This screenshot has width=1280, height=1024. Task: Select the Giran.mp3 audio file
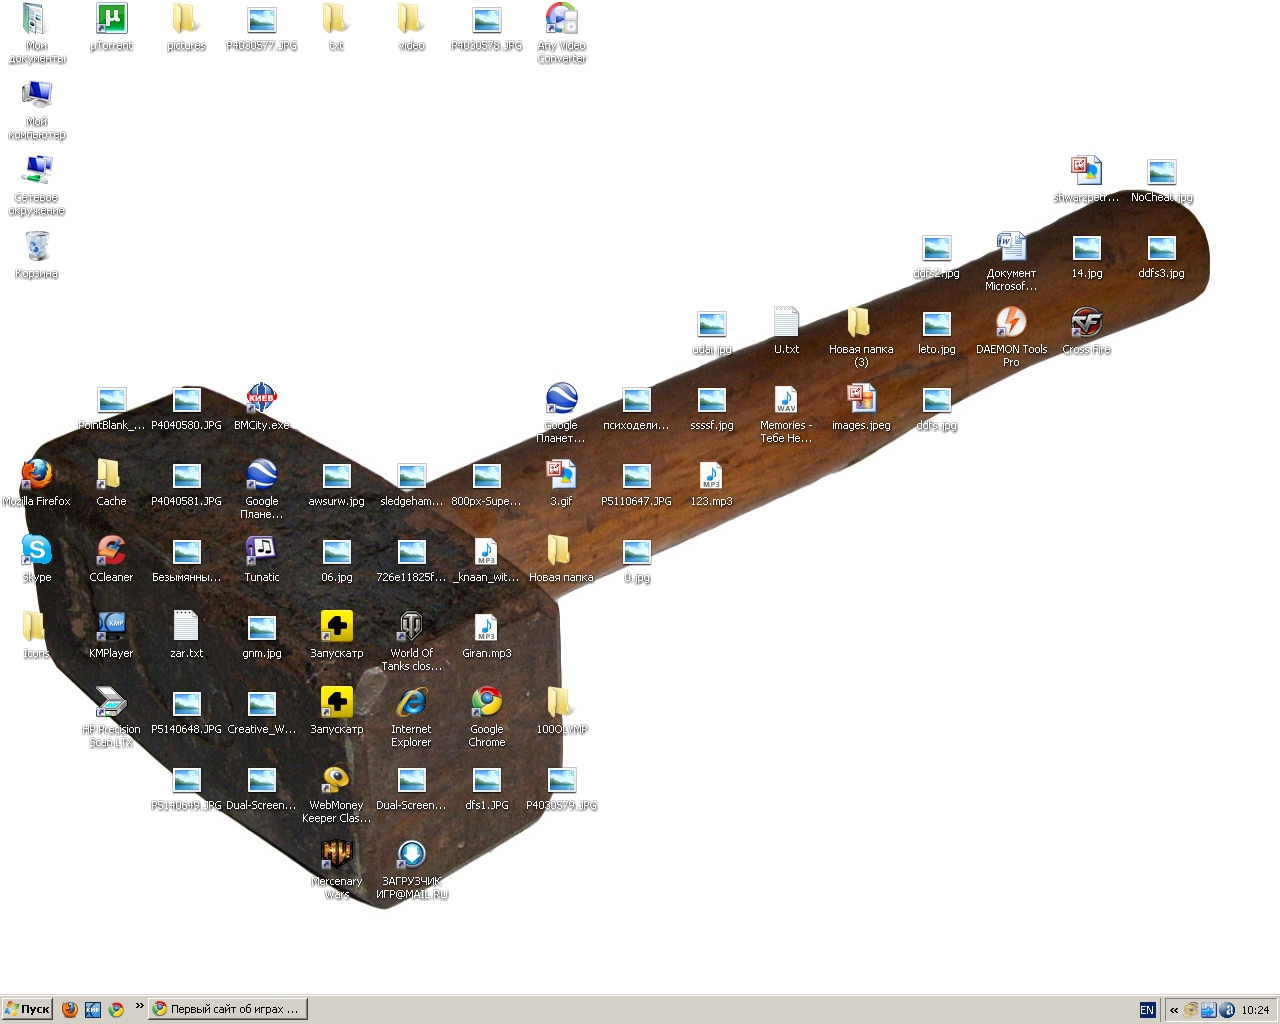coord(487,635)
